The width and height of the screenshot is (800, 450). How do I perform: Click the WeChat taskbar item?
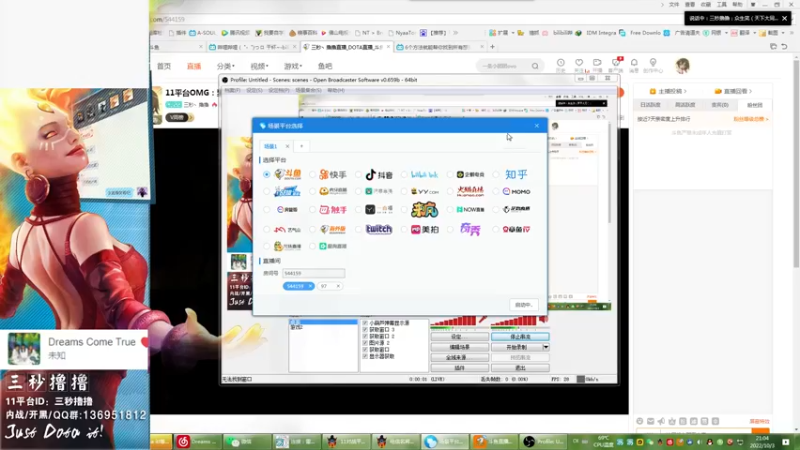pos(246,441)
